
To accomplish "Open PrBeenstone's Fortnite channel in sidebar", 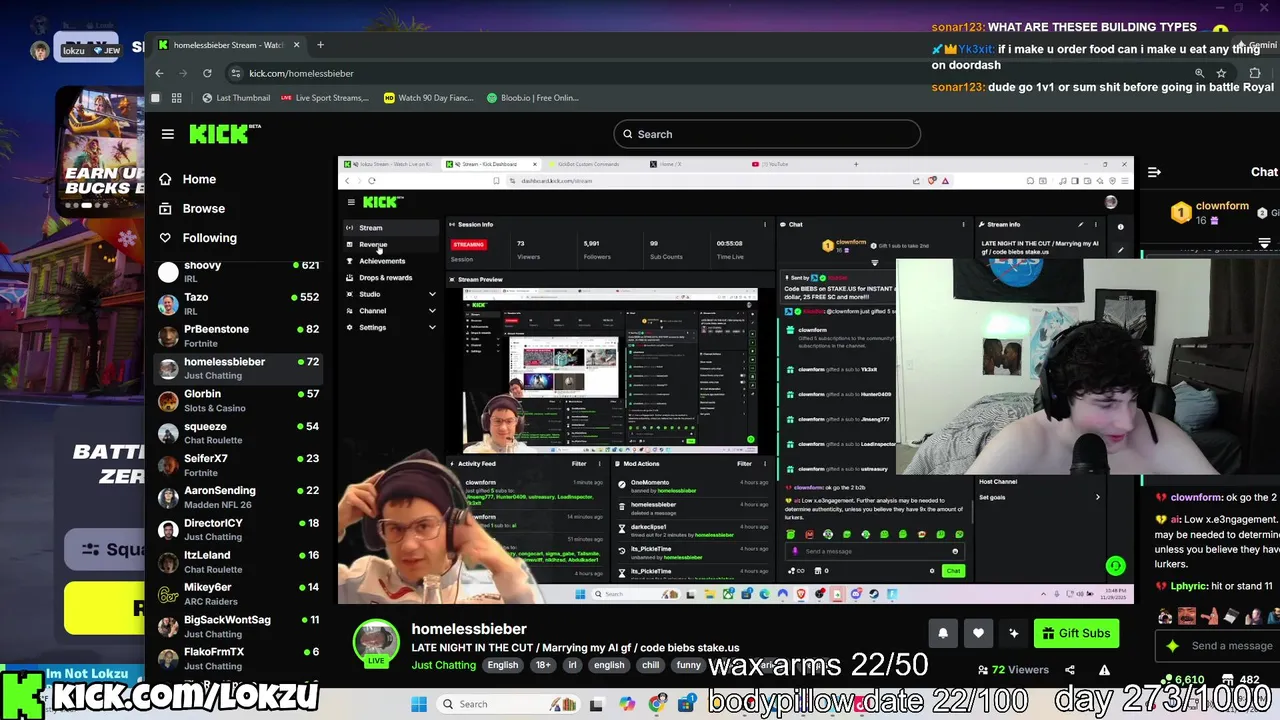I will pos(238,336).
